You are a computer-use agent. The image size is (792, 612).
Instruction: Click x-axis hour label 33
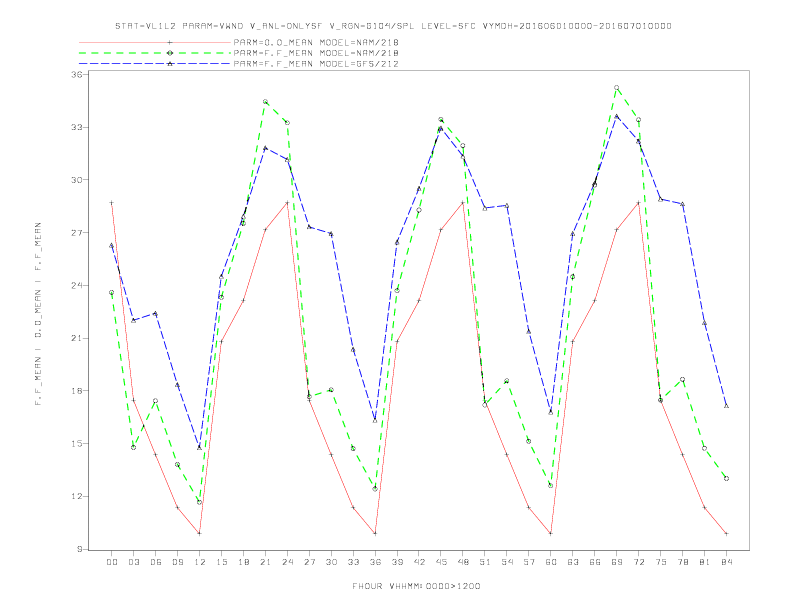click(x=353, y=562)
